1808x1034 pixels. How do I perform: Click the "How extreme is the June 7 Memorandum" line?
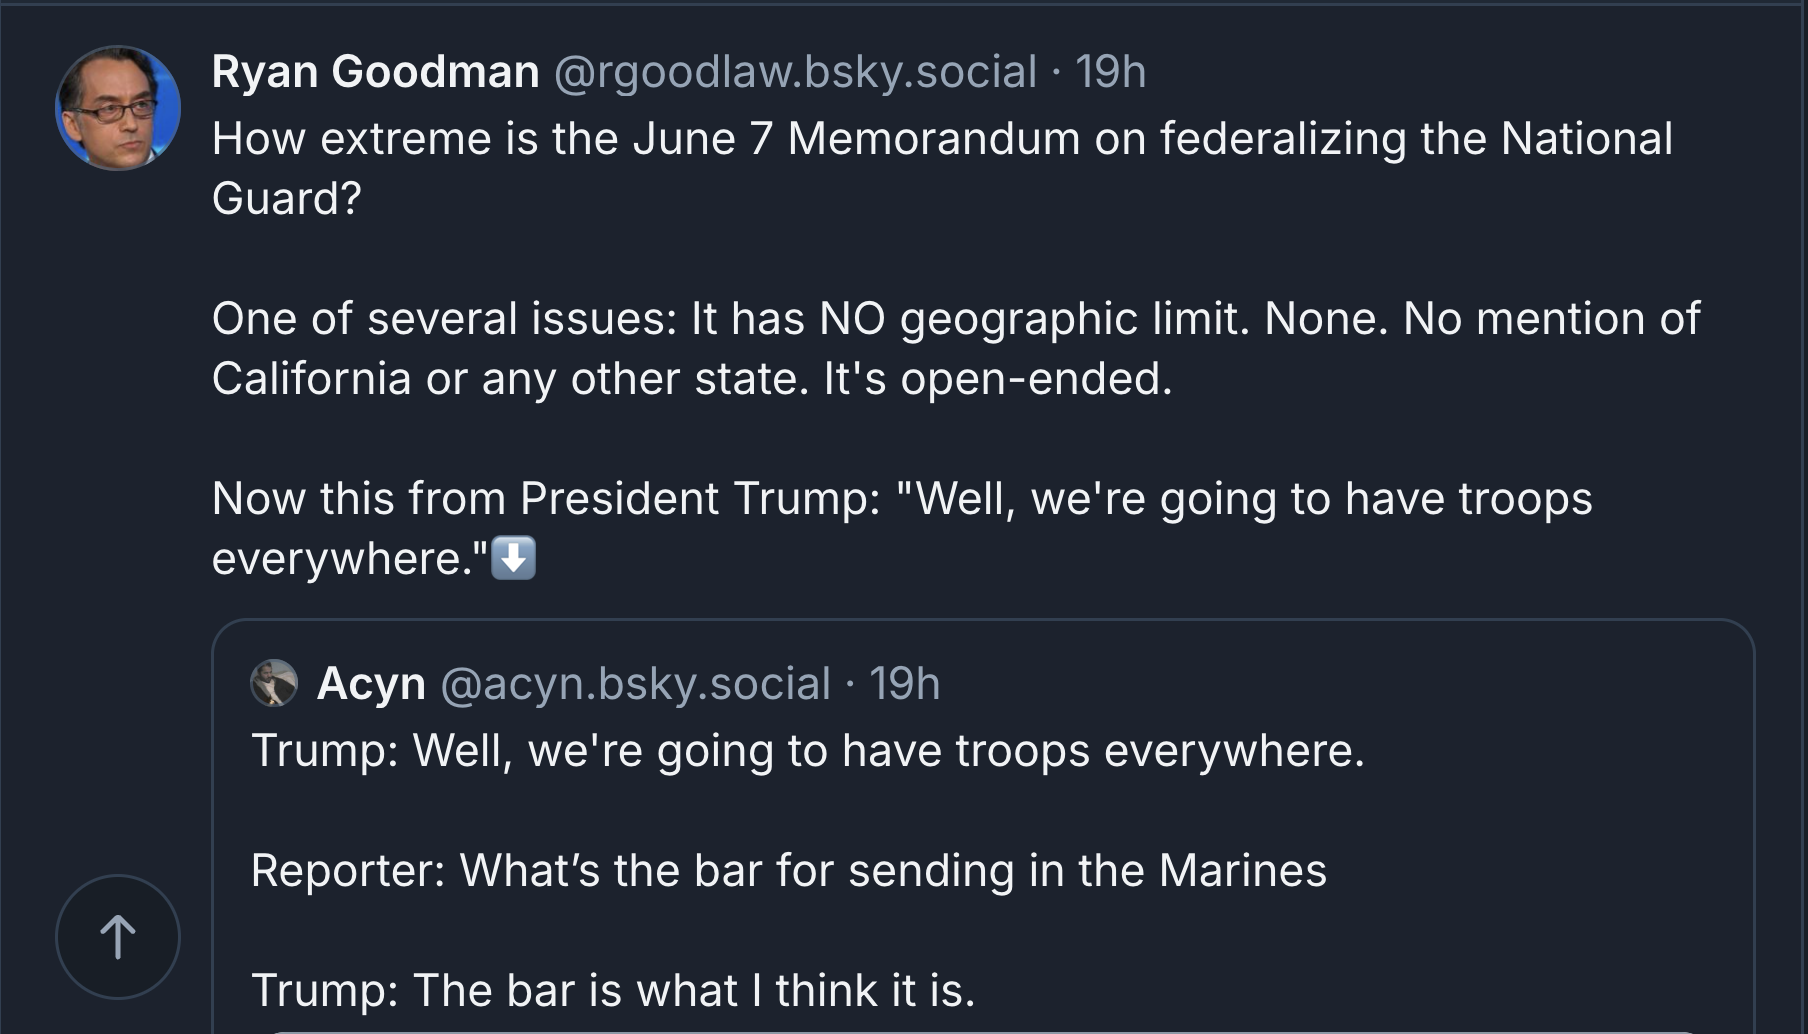pos(941,139)
